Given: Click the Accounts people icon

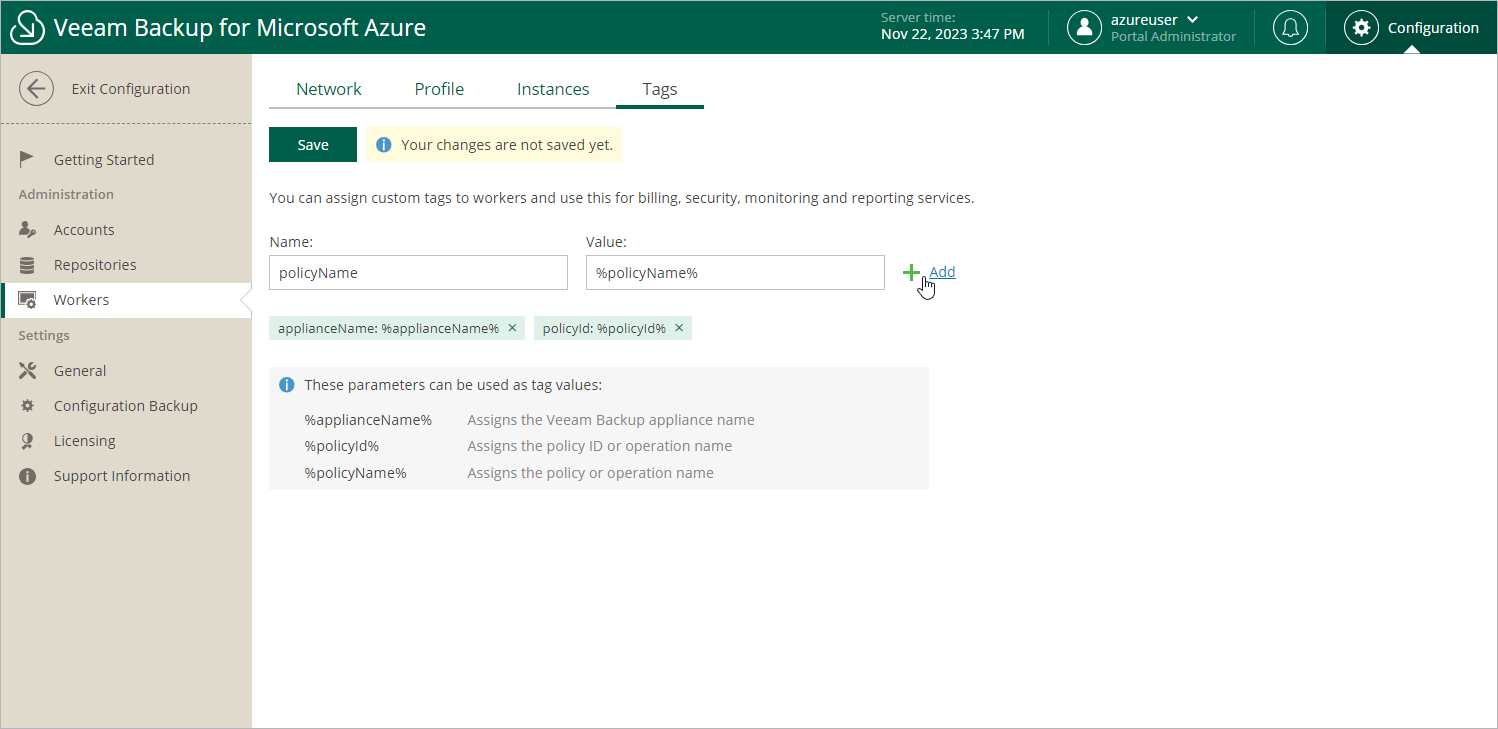Looking at the screenshot, I should click(28, 229).
